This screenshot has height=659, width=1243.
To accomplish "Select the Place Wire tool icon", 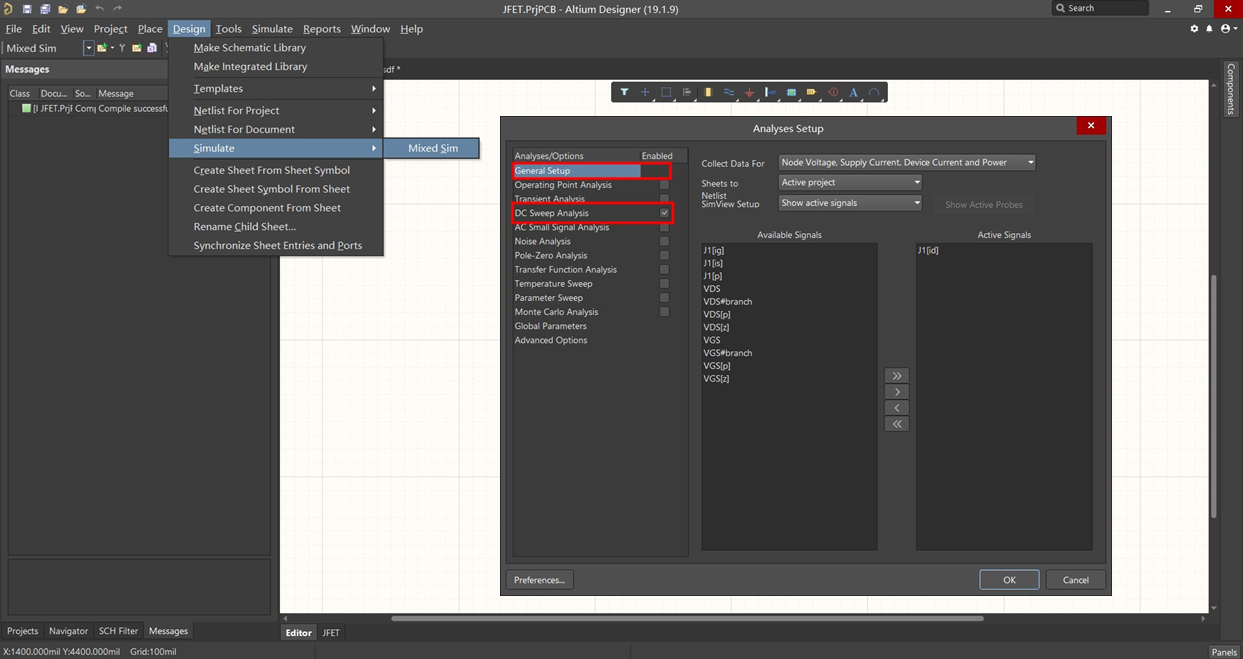I will point(729,92).
